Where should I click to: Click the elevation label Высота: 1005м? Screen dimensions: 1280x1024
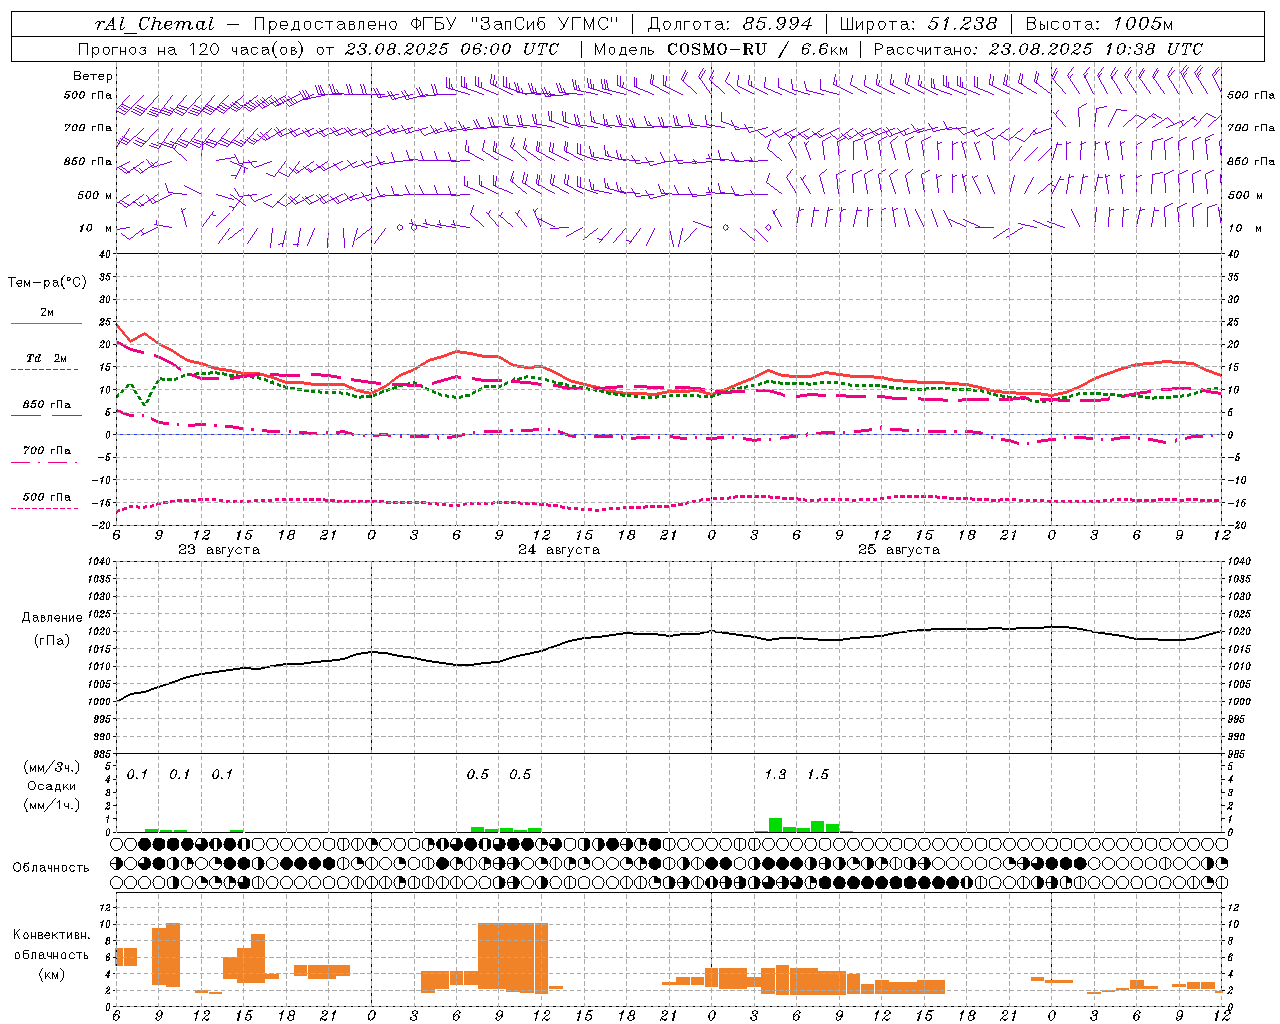pyautogui.click(x=1099, y=24)
